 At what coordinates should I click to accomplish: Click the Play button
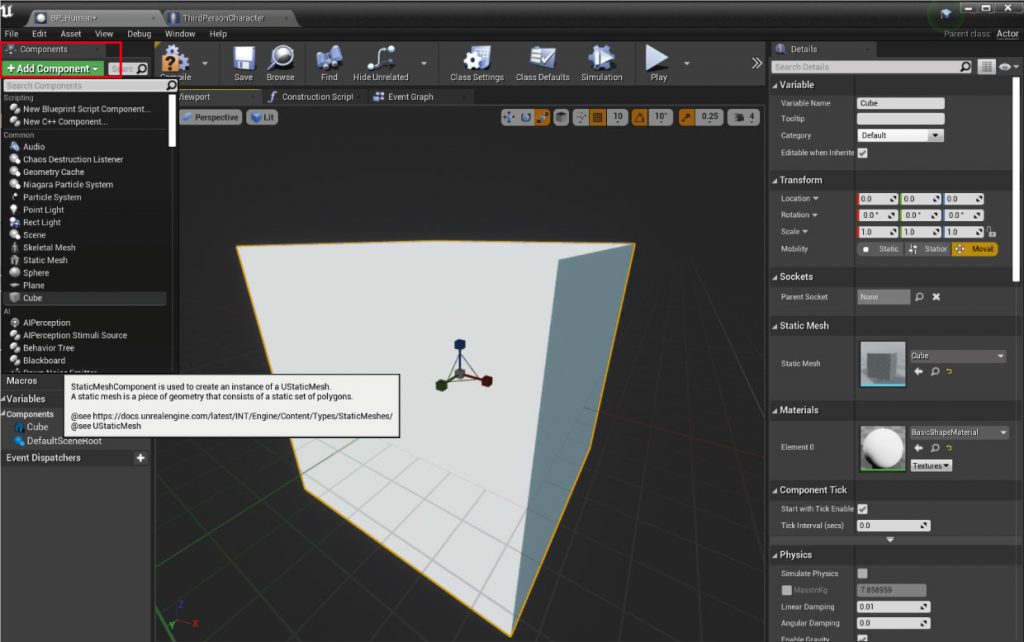[x=658, y=63]
